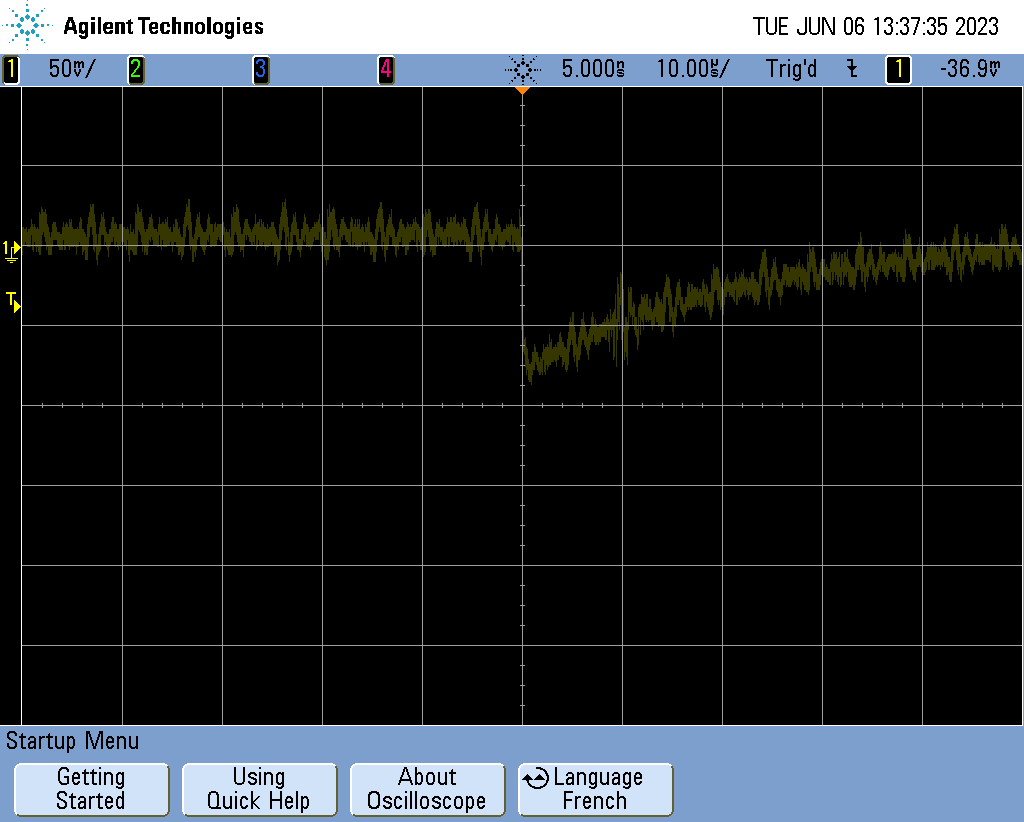This screenshot has width=1024, height=822.
Task: Open Using Quick Help
Action: [258, 789]
